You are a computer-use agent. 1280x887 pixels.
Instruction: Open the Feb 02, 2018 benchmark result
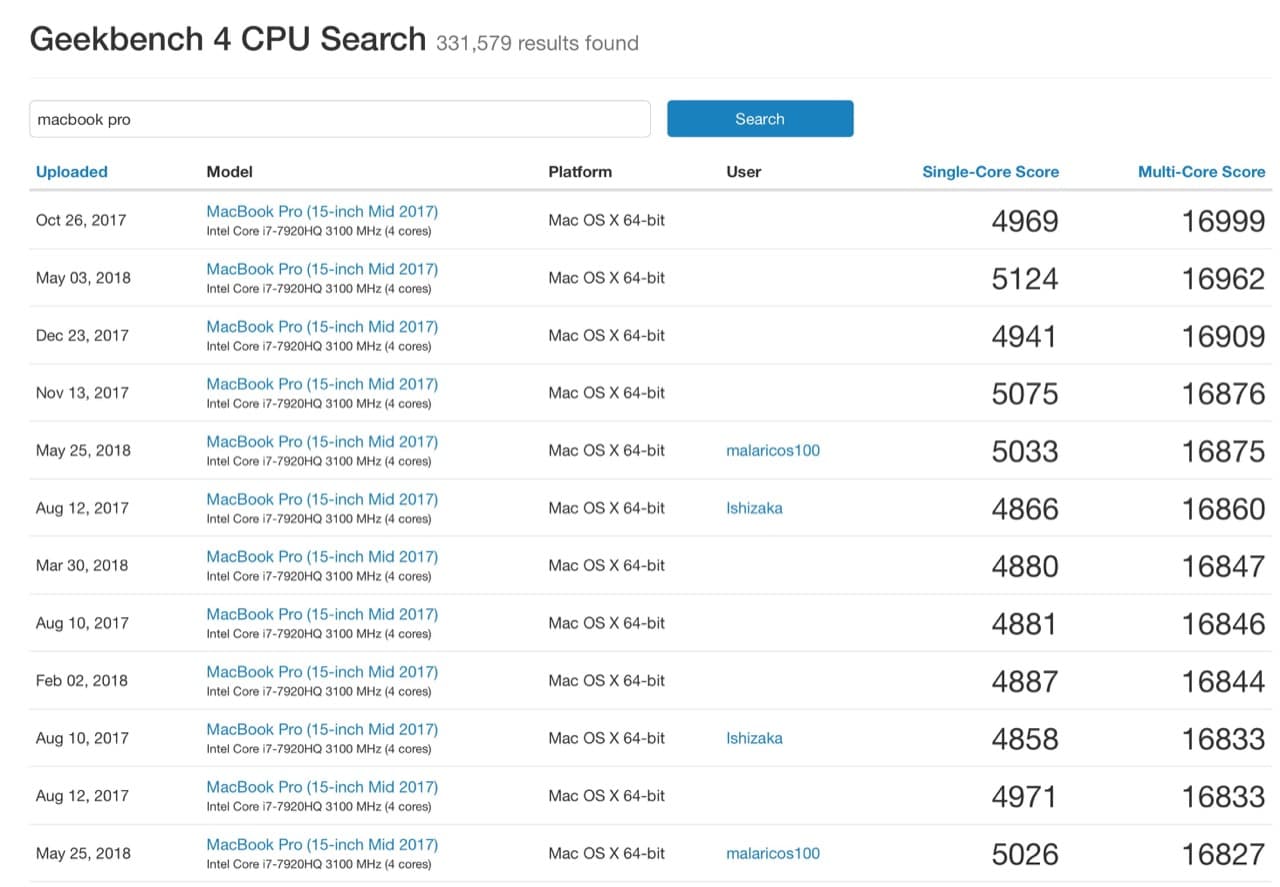click(322, 671)
